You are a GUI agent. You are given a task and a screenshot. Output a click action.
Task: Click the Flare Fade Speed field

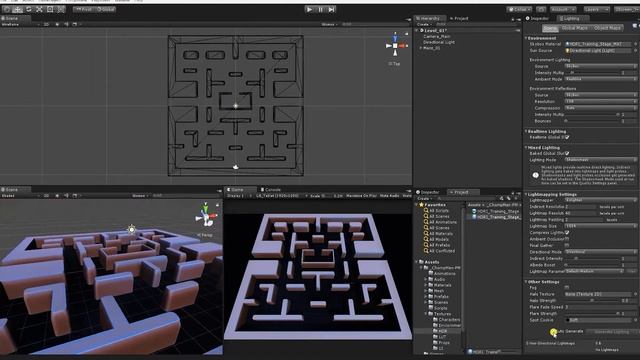click(x=601, y=307)
